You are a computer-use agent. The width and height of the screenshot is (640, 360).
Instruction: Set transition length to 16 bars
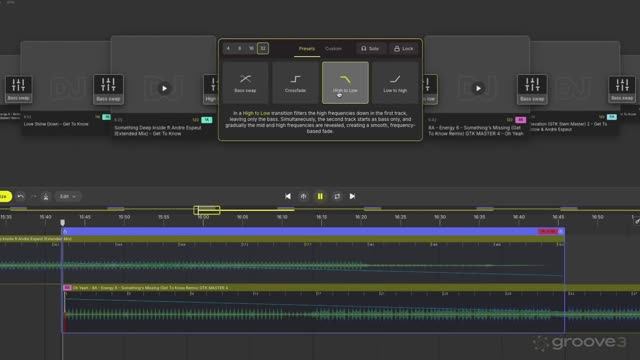point(251,49)
